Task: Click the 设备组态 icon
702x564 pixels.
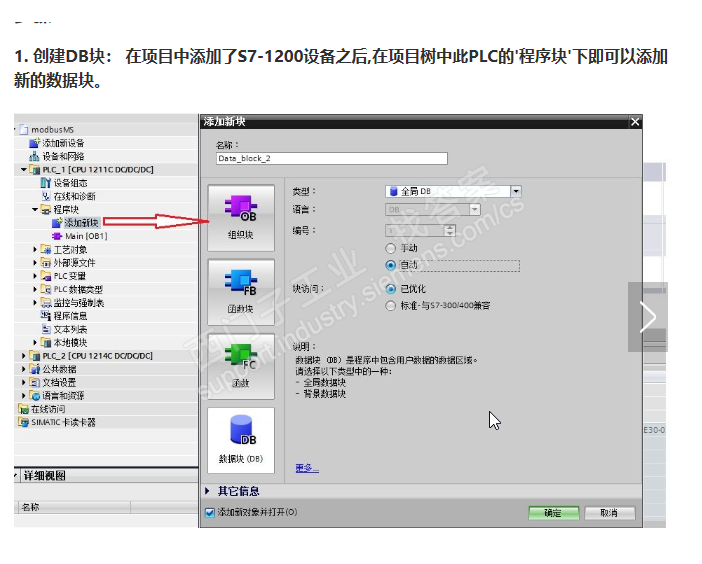Action: [x=46, y=183]
